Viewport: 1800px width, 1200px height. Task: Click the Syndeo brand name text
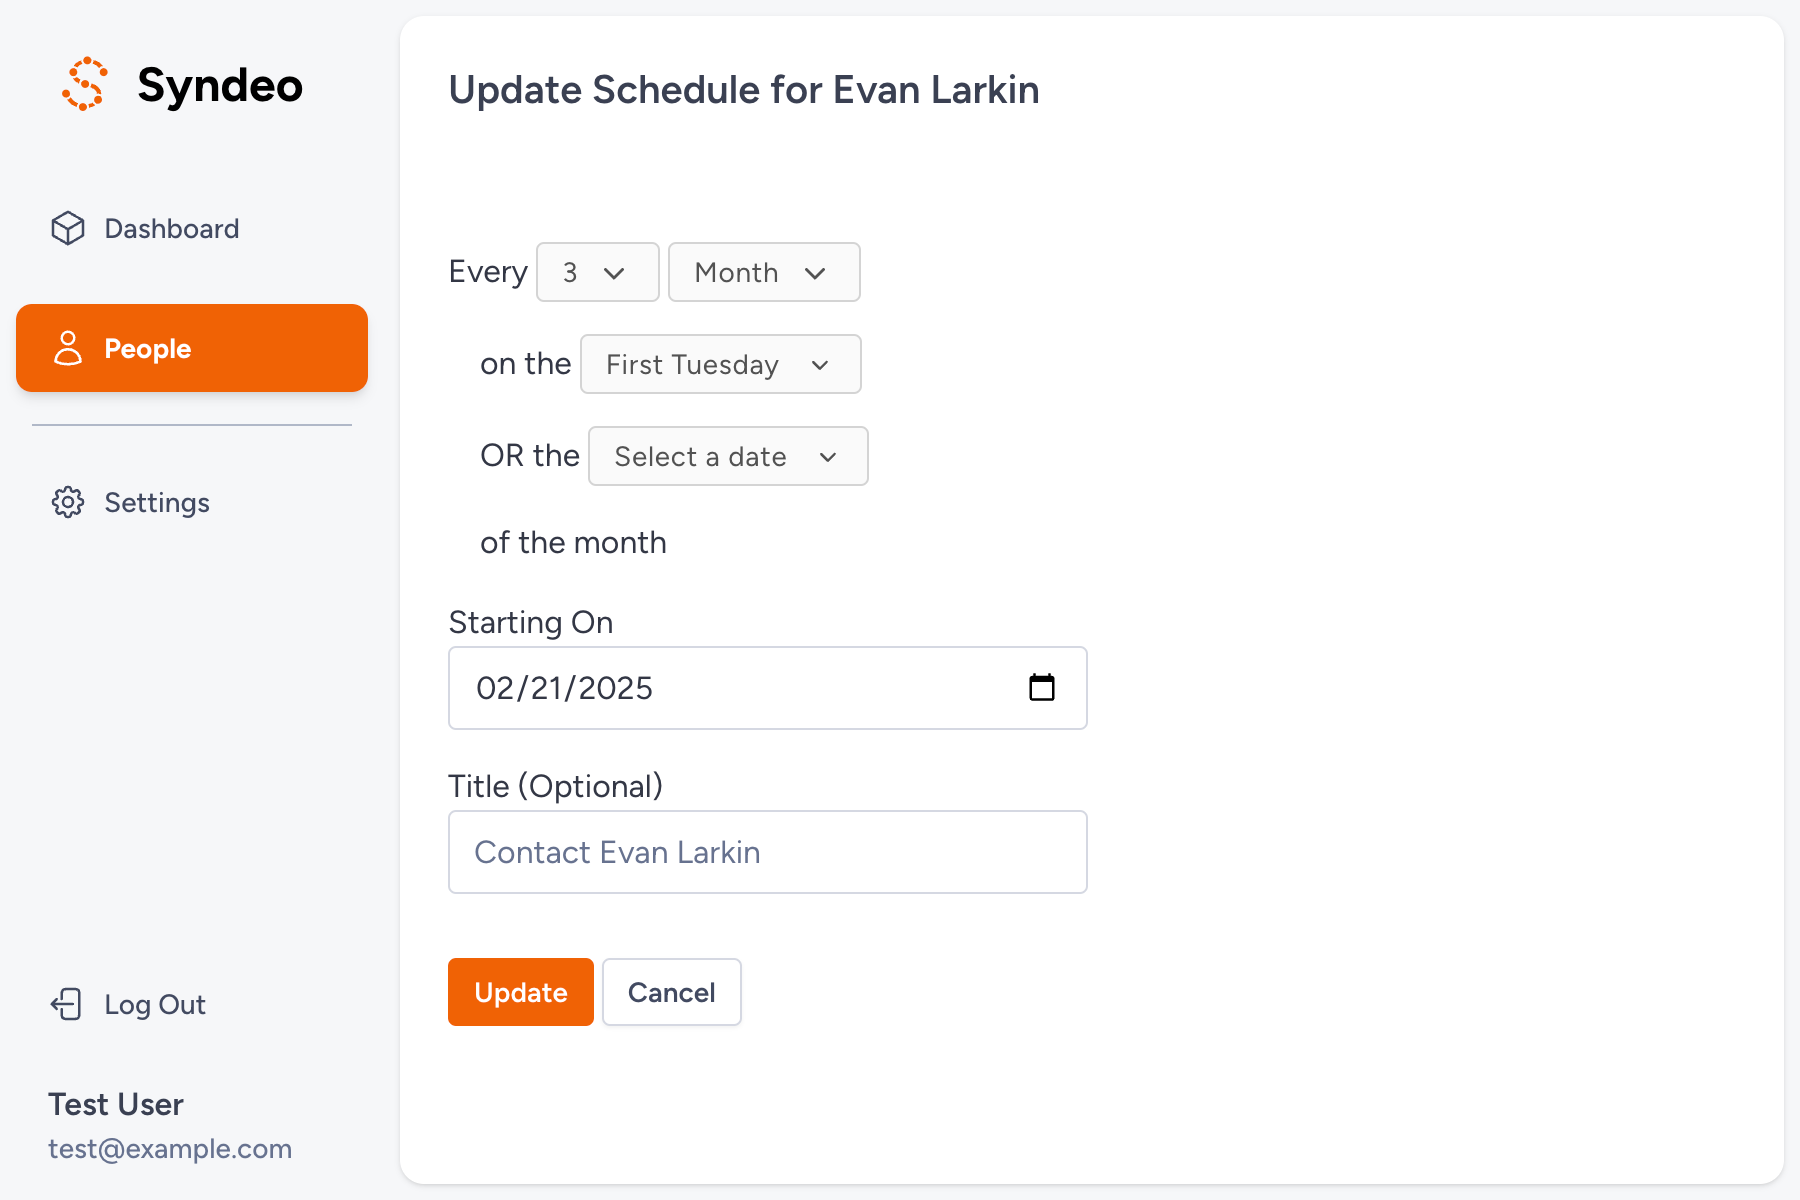click(x=220, y=85)
